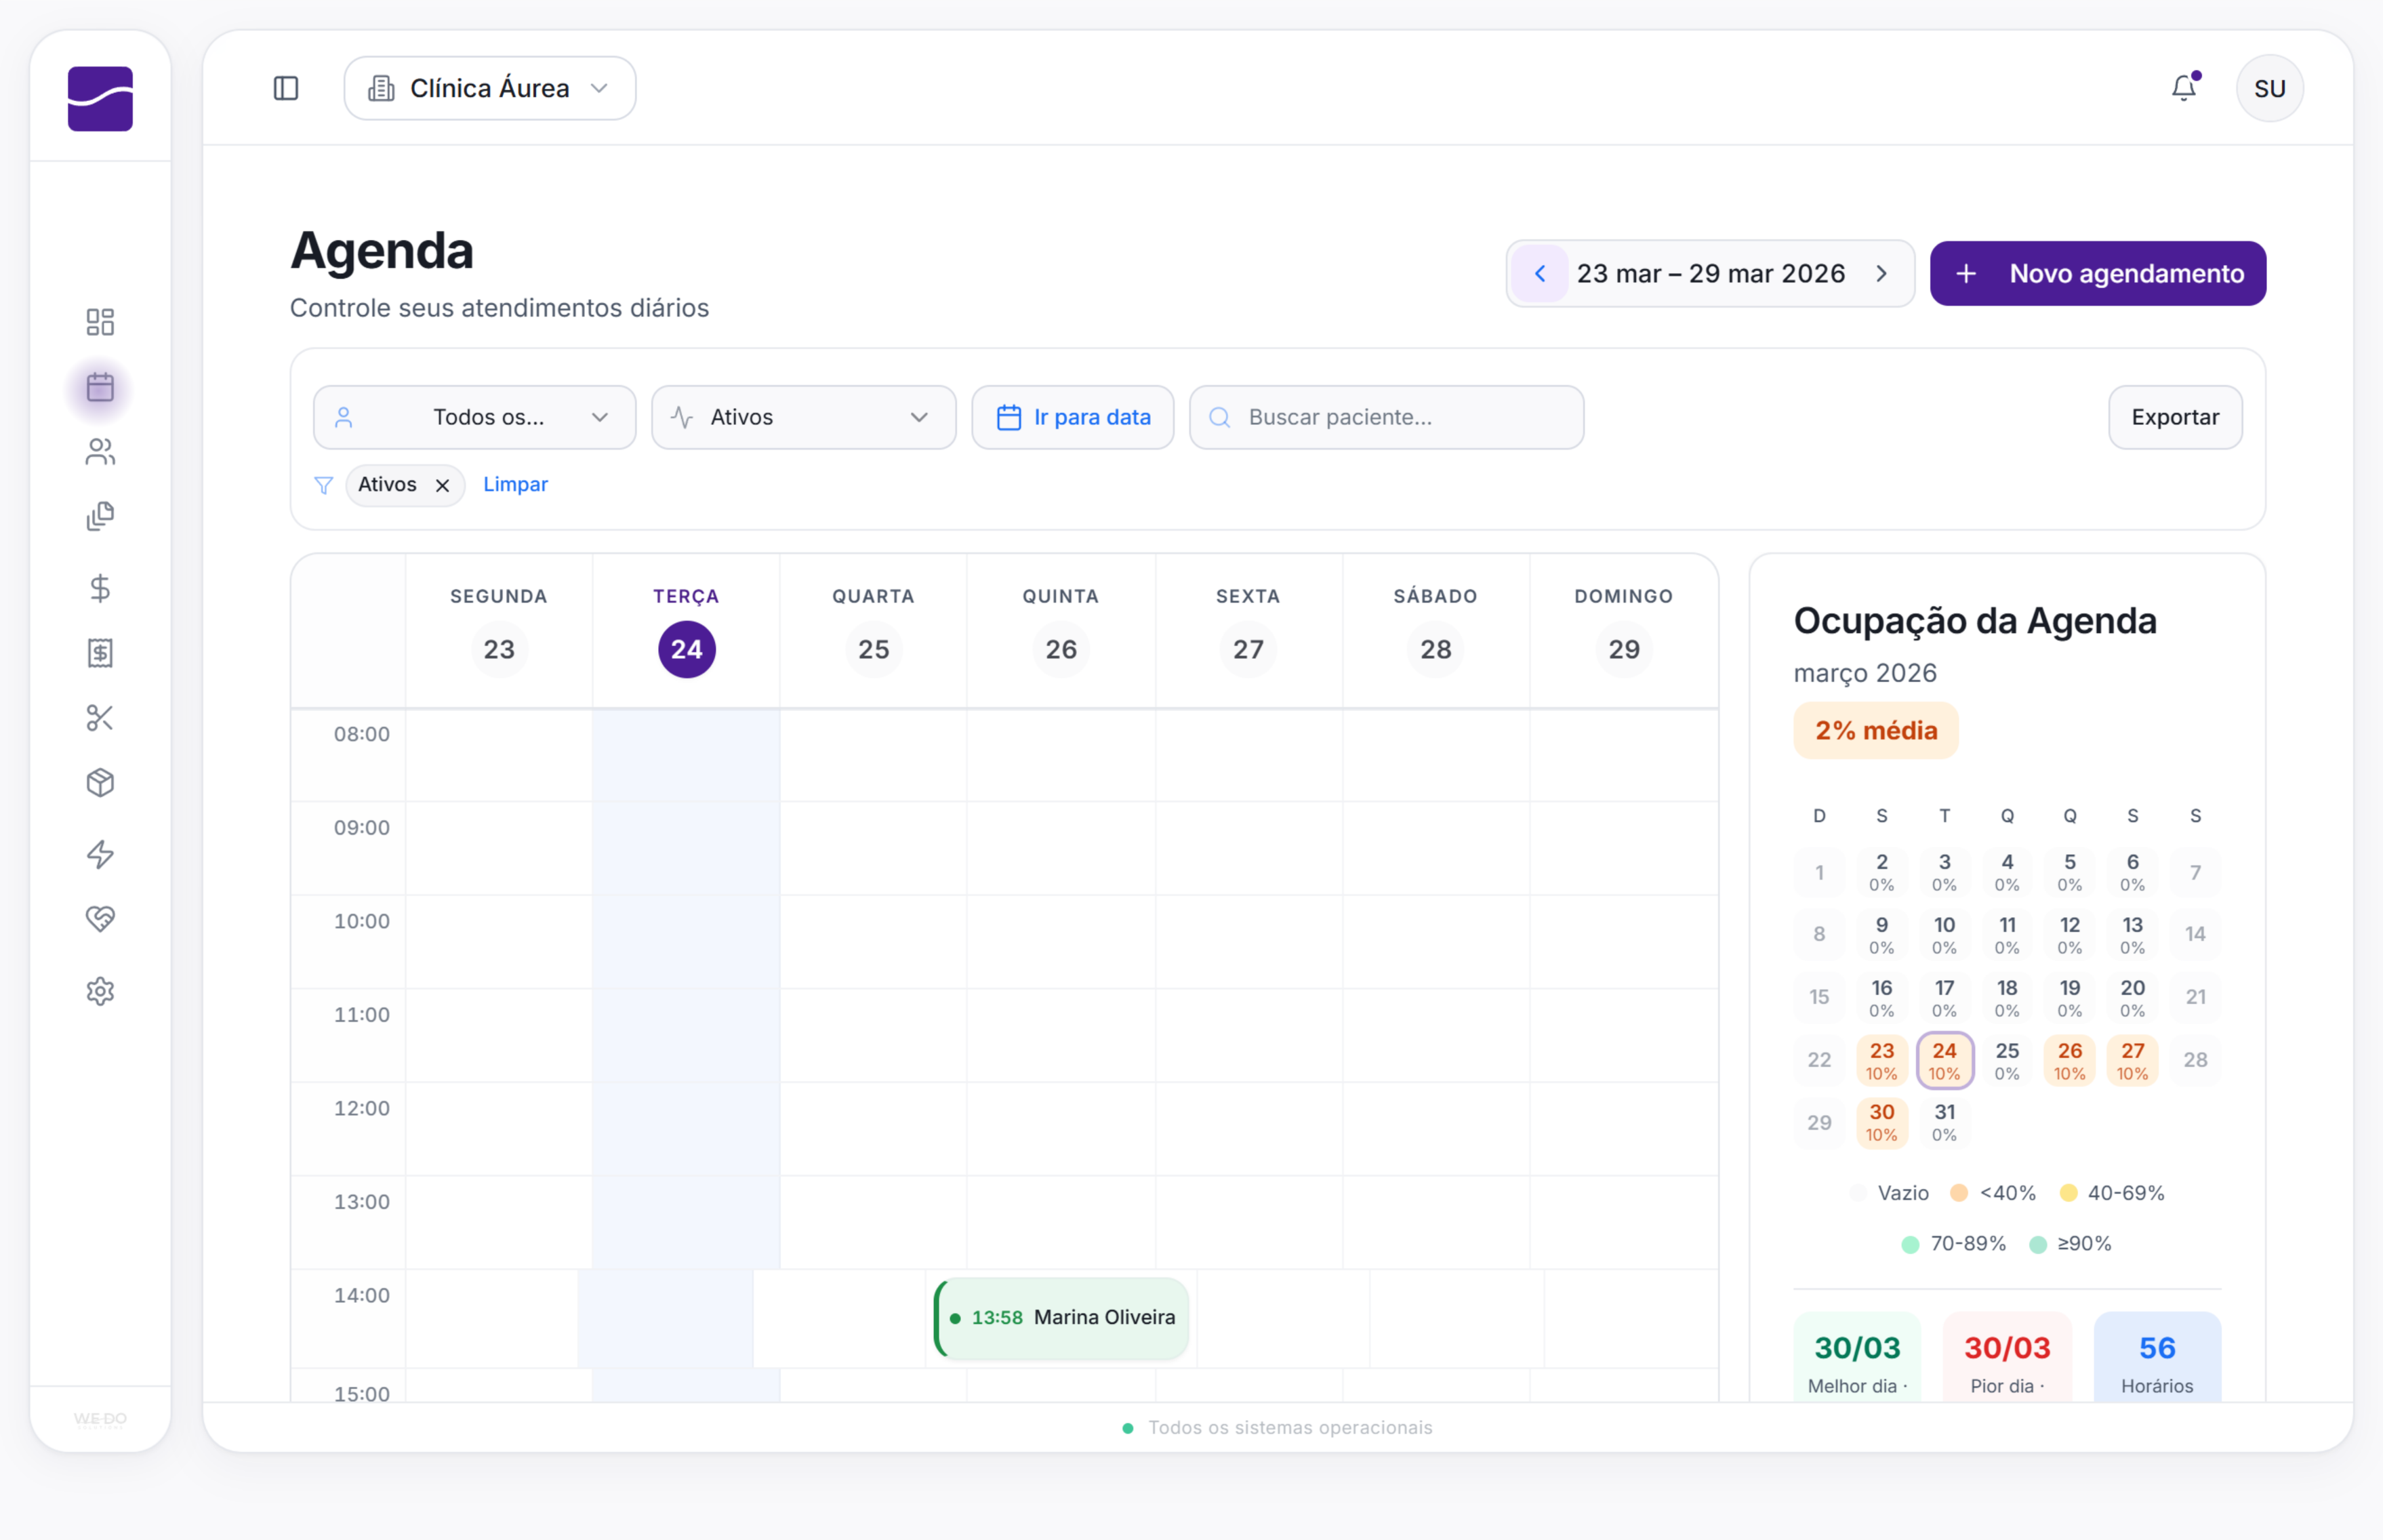Select Terça 24 day header
This screenshot has width=2383, height=1540.
[686, 630]
